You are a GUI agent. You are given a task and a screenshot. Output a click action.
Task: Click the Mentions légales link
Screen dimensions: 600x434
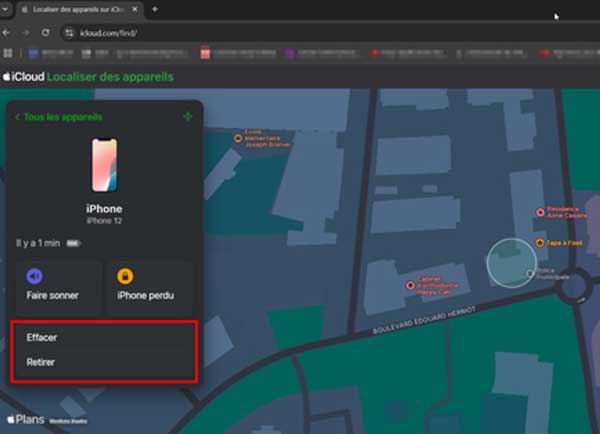[67, 421]
